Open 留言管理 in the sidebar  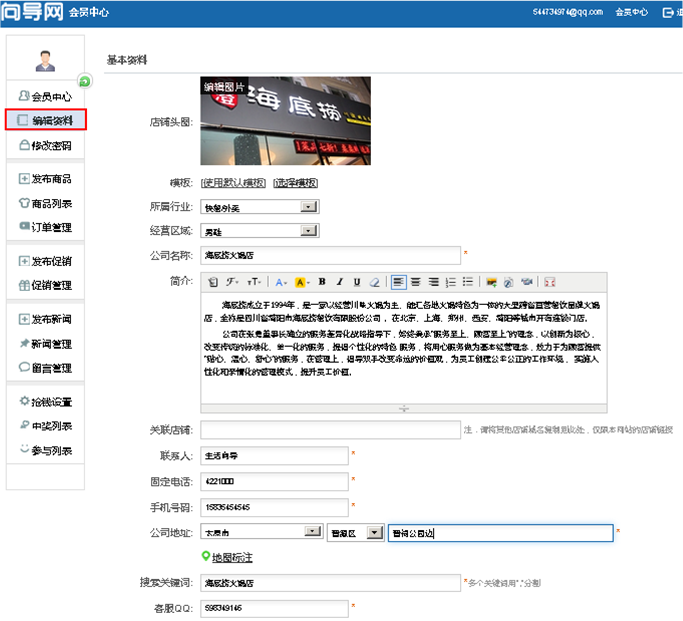tap(45, 368)
